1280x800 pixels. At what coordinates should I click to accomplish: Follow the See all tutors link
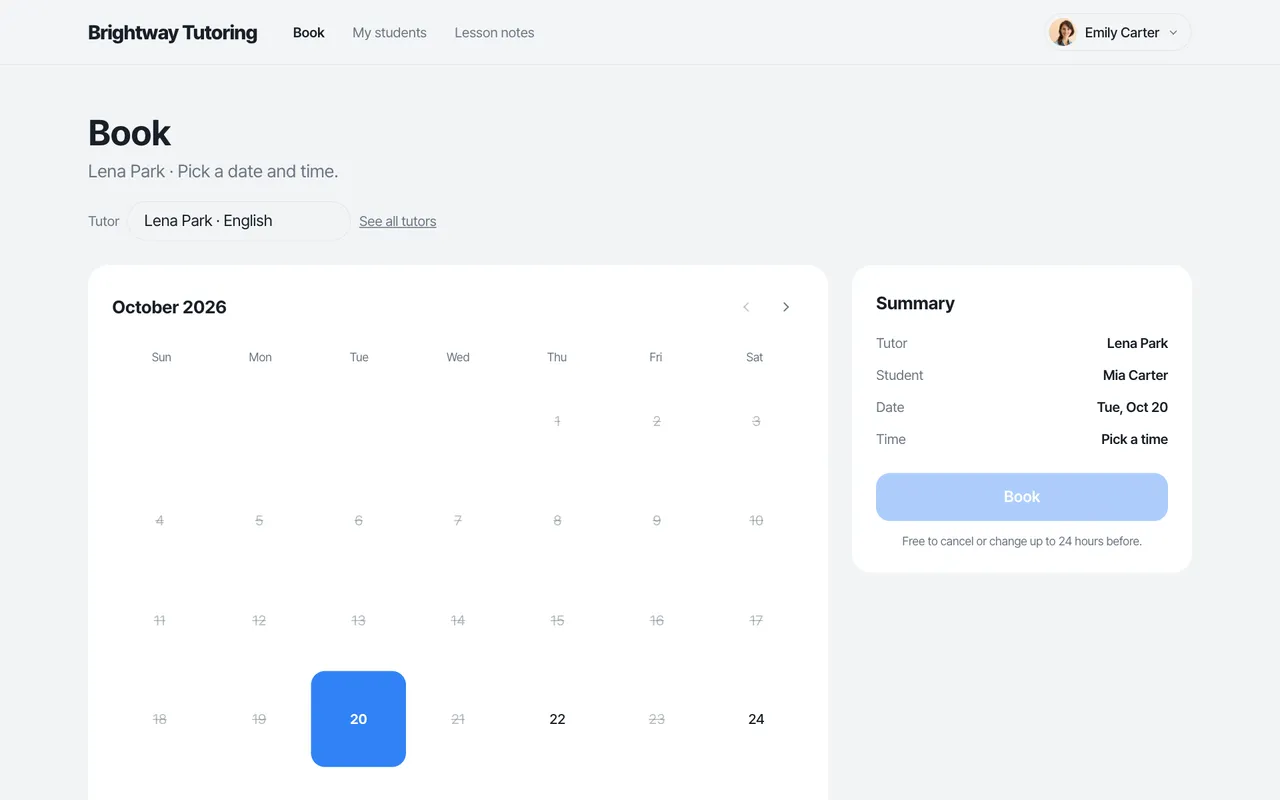point(398,221)
